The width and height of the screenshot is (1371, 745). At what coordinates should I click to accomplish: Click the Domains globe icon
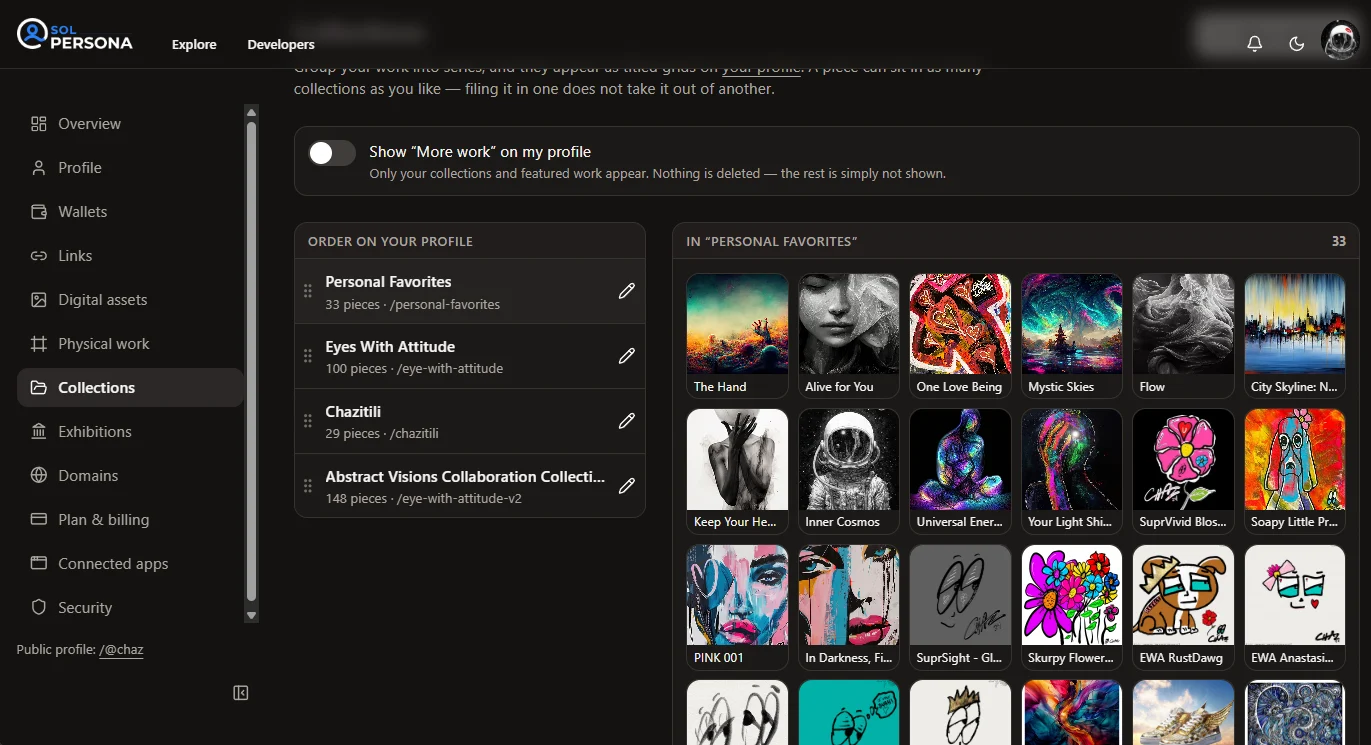(39, 476)
